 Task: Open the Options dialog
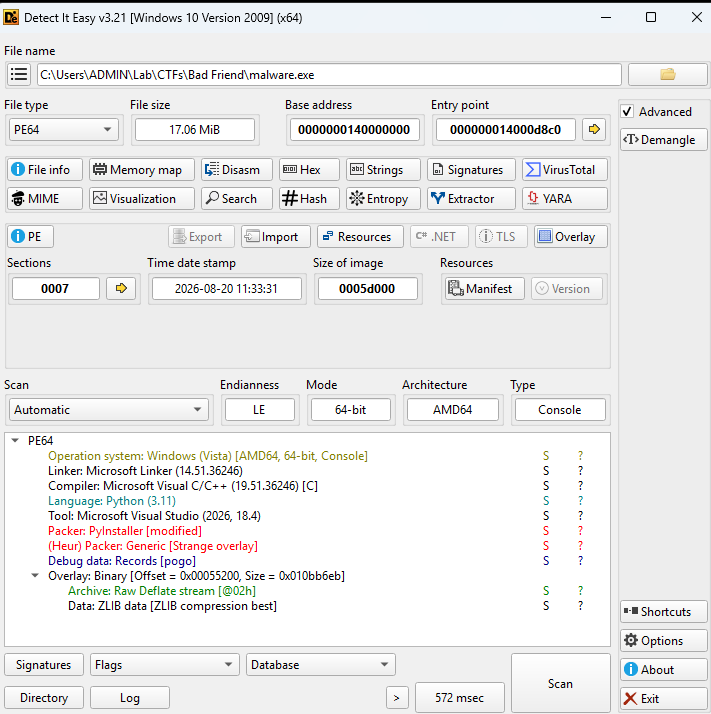pyautogui.click(x=664, y=641)
